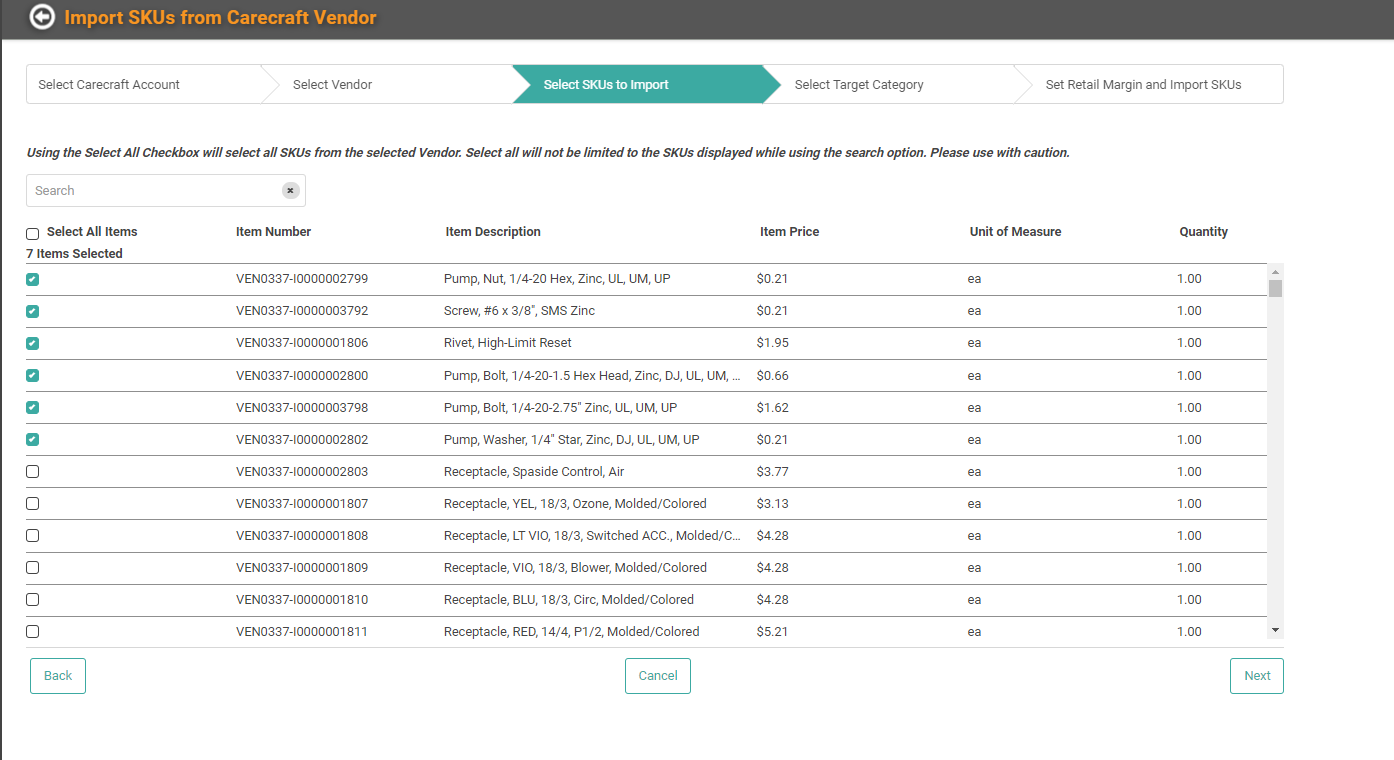Click the $0.66 item price
Screen dimensions: 1394x760
pos(773,376)
